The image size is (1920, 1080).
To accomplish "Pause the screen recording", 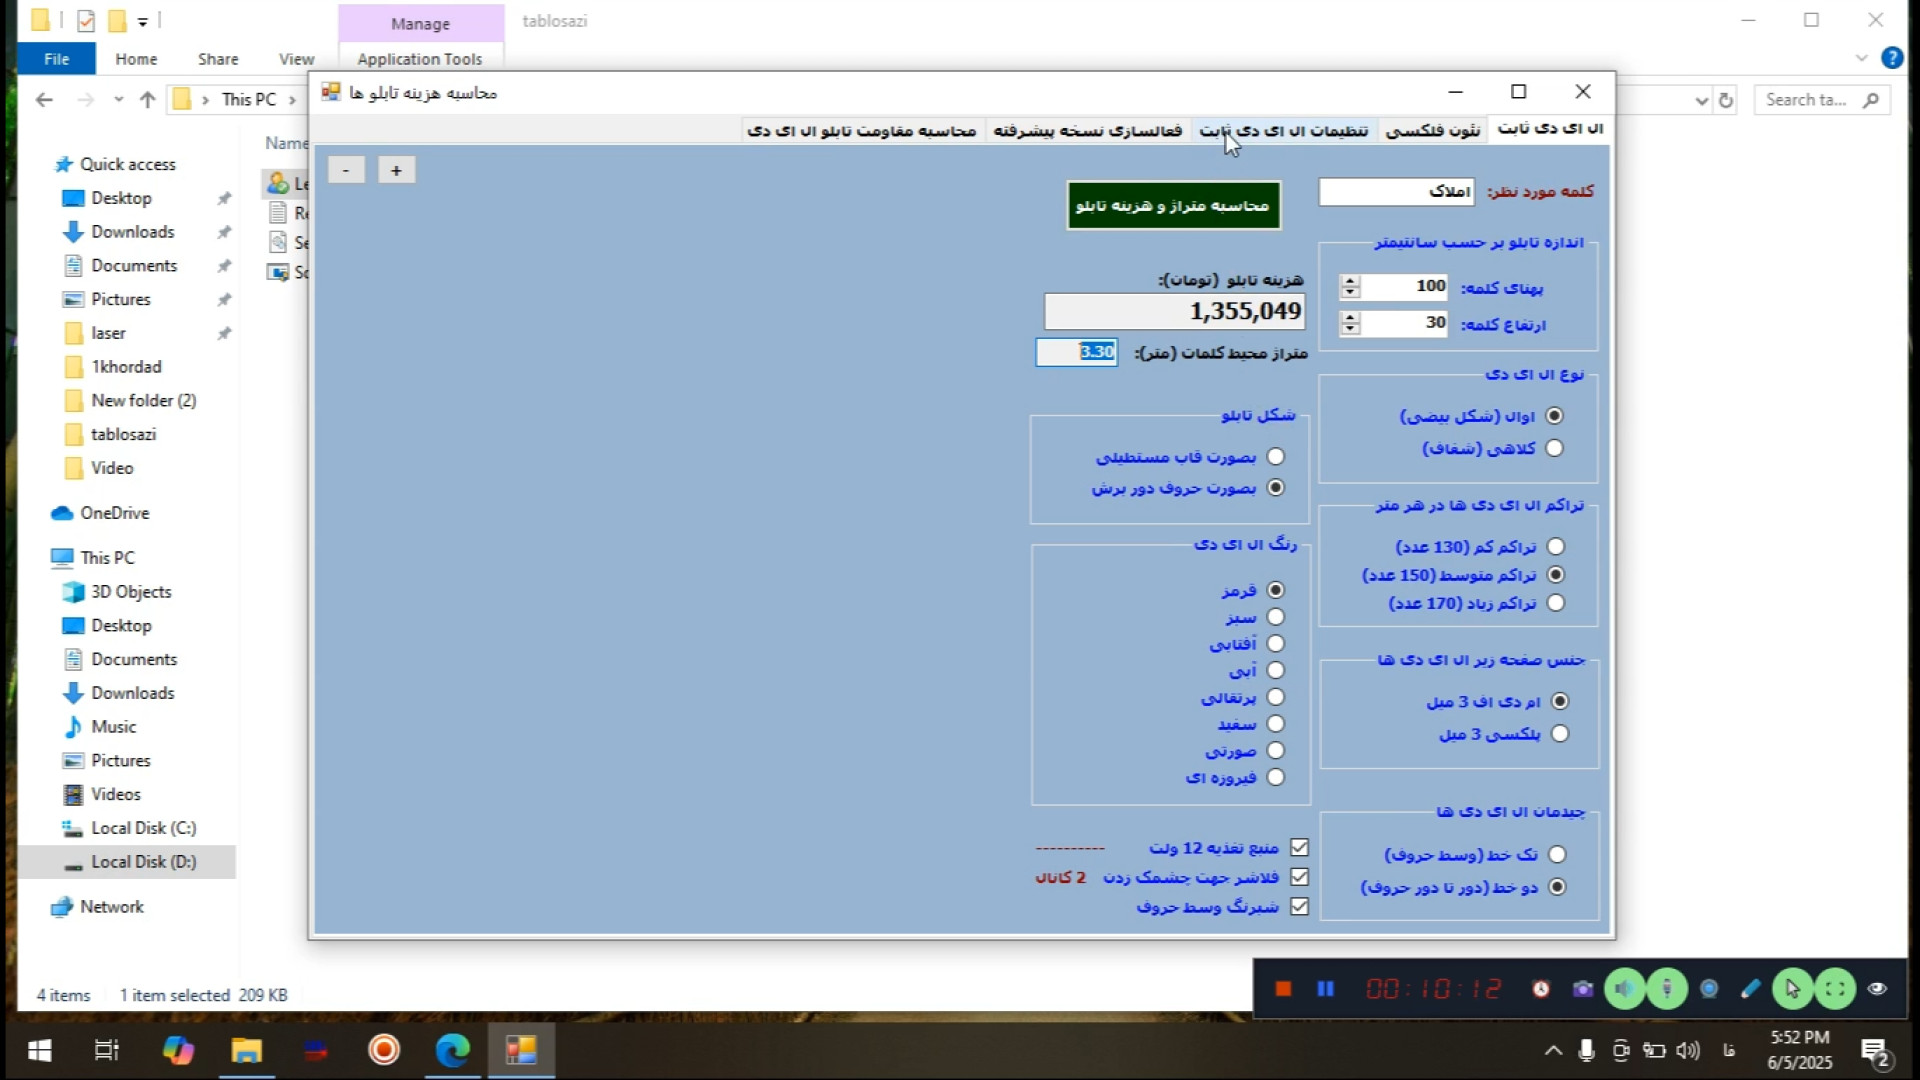I will (x=1326, y=989).
